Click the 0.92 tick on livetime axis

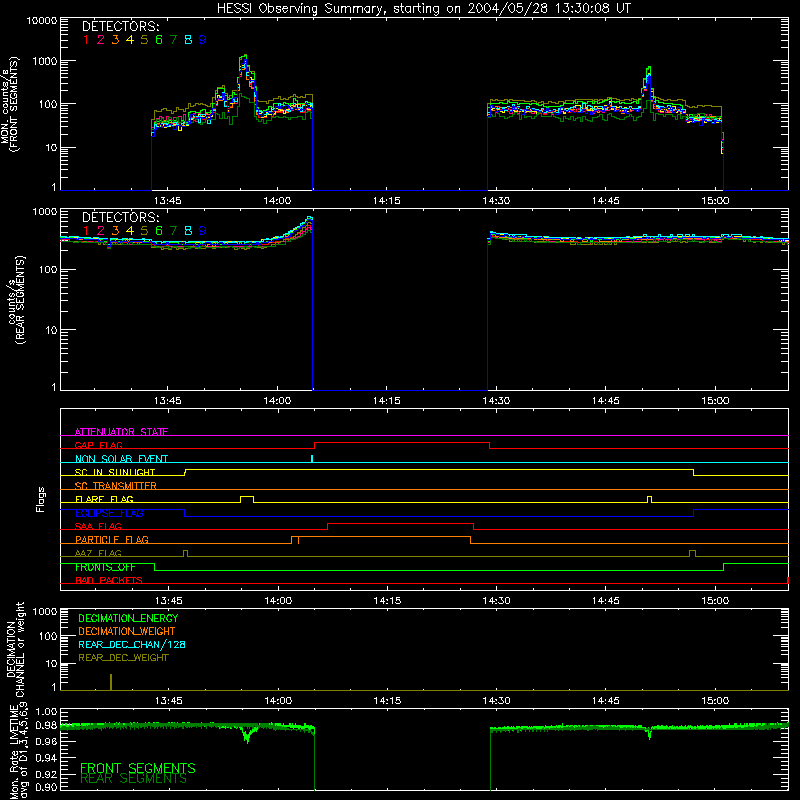[x=46, y=772]
